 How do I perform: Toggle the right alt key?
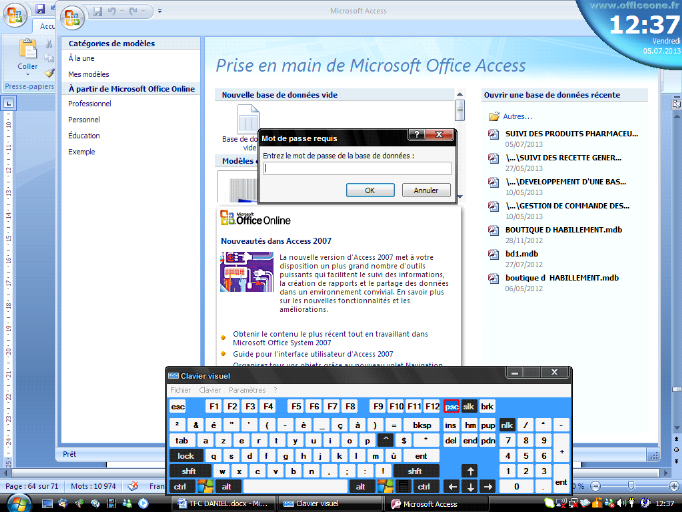click(361, 486)
